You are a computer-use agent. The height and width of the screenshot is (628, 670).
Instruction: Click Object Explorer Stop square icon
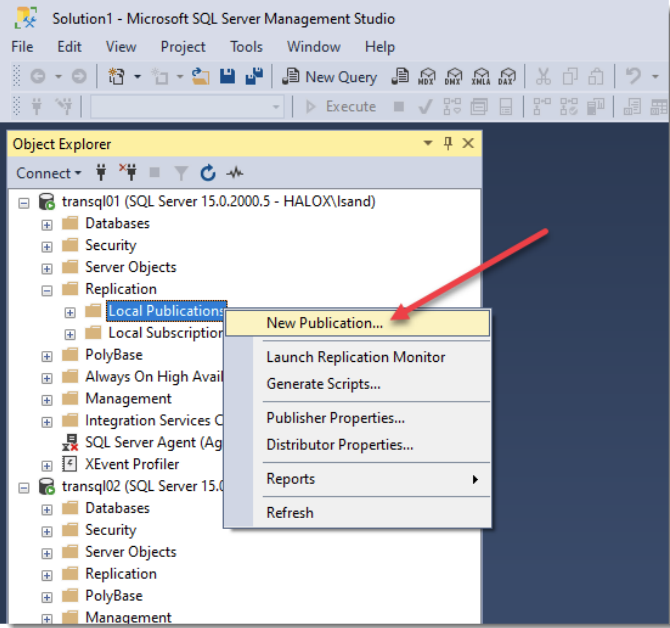(x=154, y=173)
